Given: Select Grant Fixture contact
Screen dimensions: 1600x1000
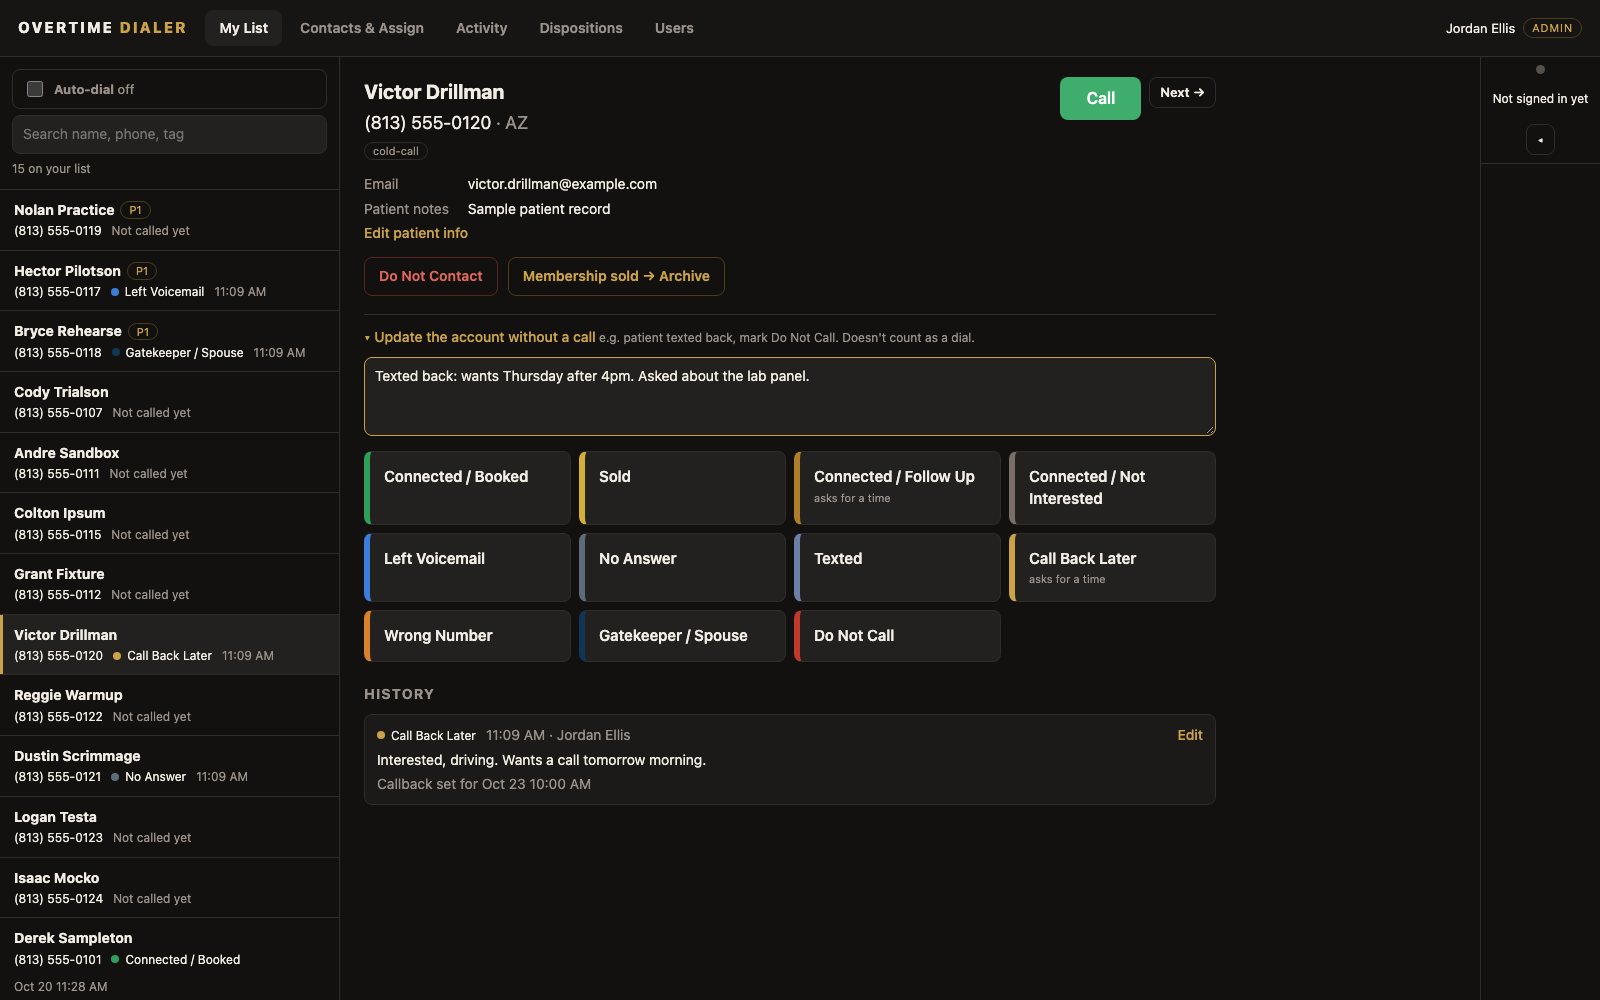Looking at the screenshot, I should click(169, 584).
